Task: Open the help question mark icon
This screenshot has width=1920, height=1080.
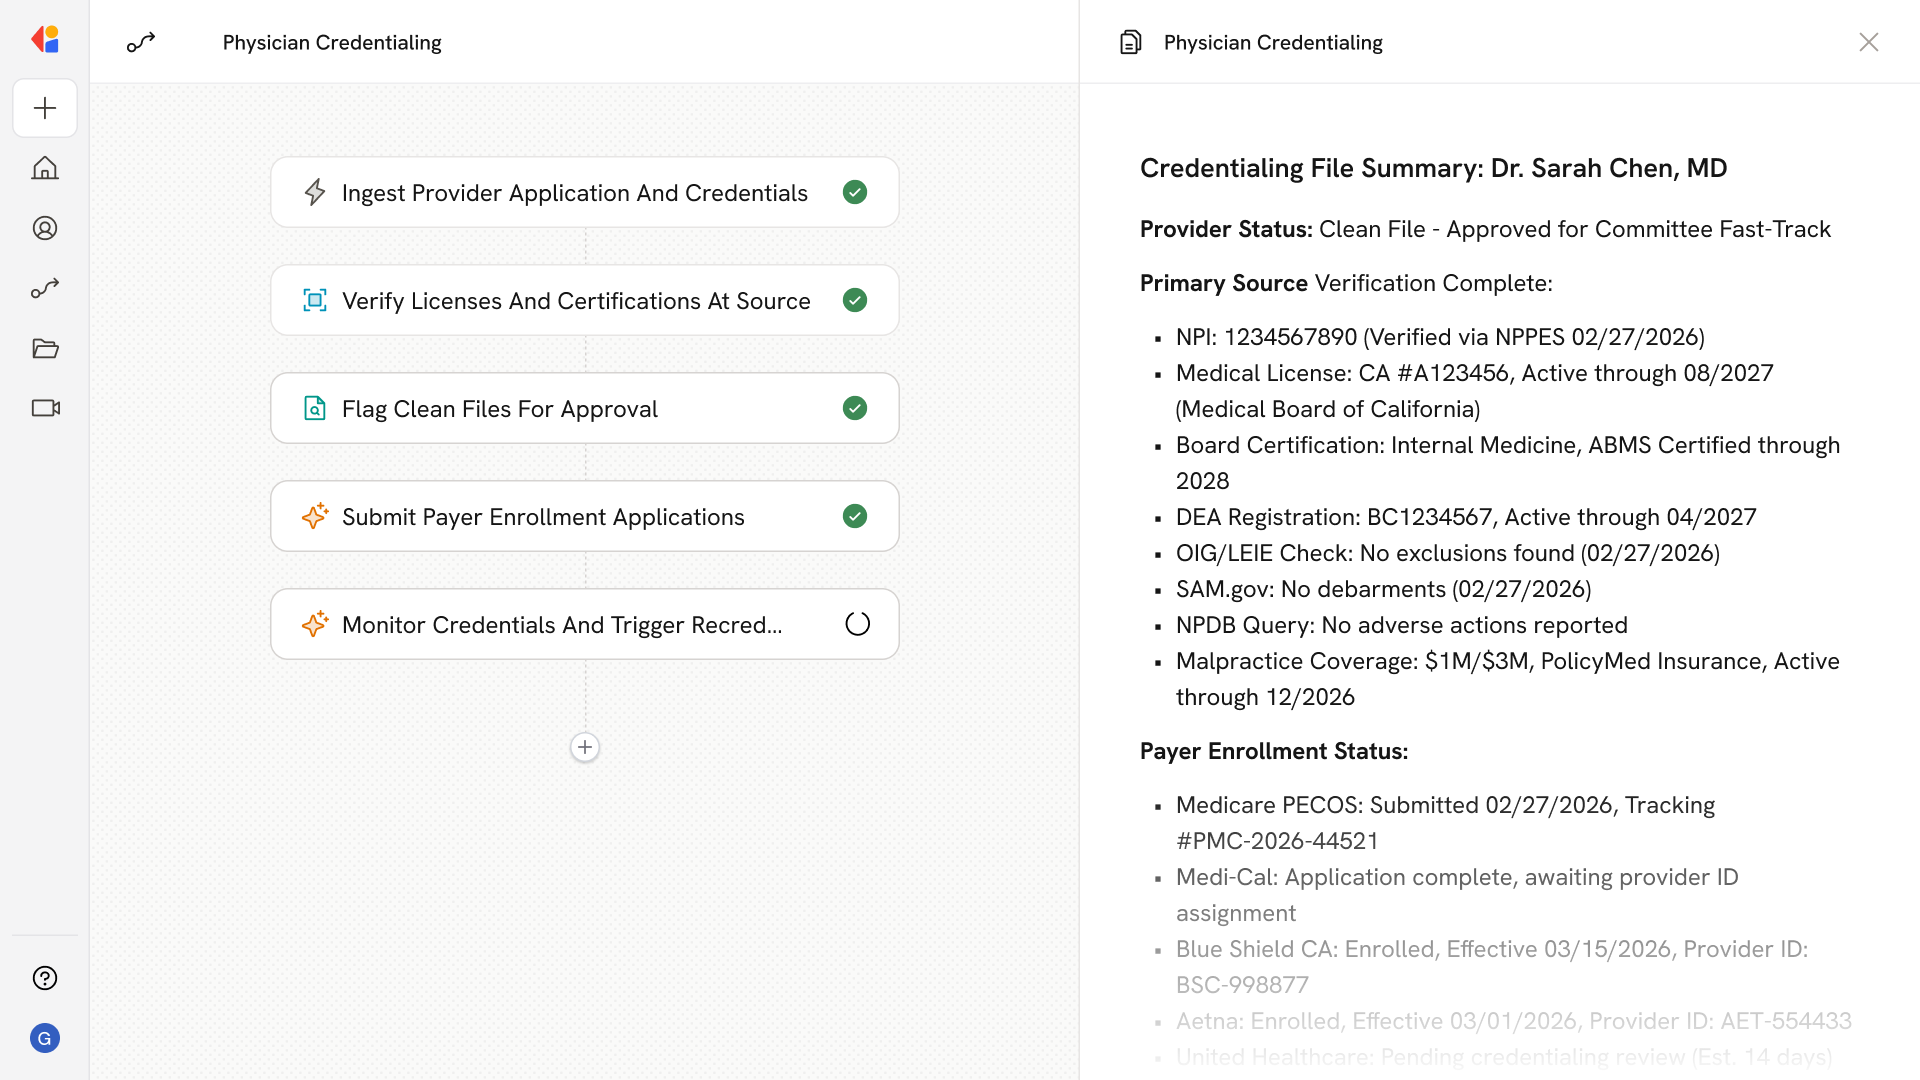Action: tap(45, 978)
